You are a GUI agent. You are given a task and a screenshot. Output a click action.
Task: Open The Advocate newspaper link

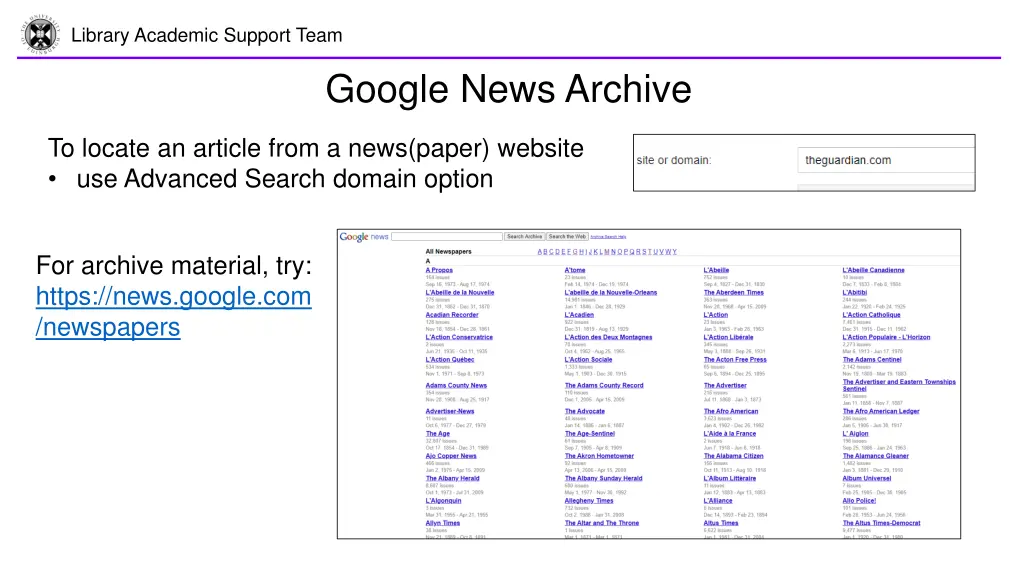(584, 411)
